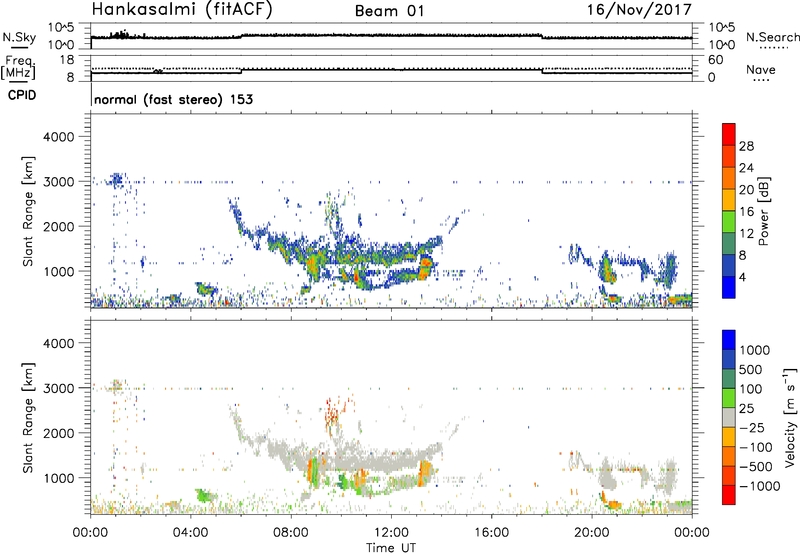Viewport: 800px width, 554px height.
Task: Click the "Nave" legend label
Action: click(761, 69)
